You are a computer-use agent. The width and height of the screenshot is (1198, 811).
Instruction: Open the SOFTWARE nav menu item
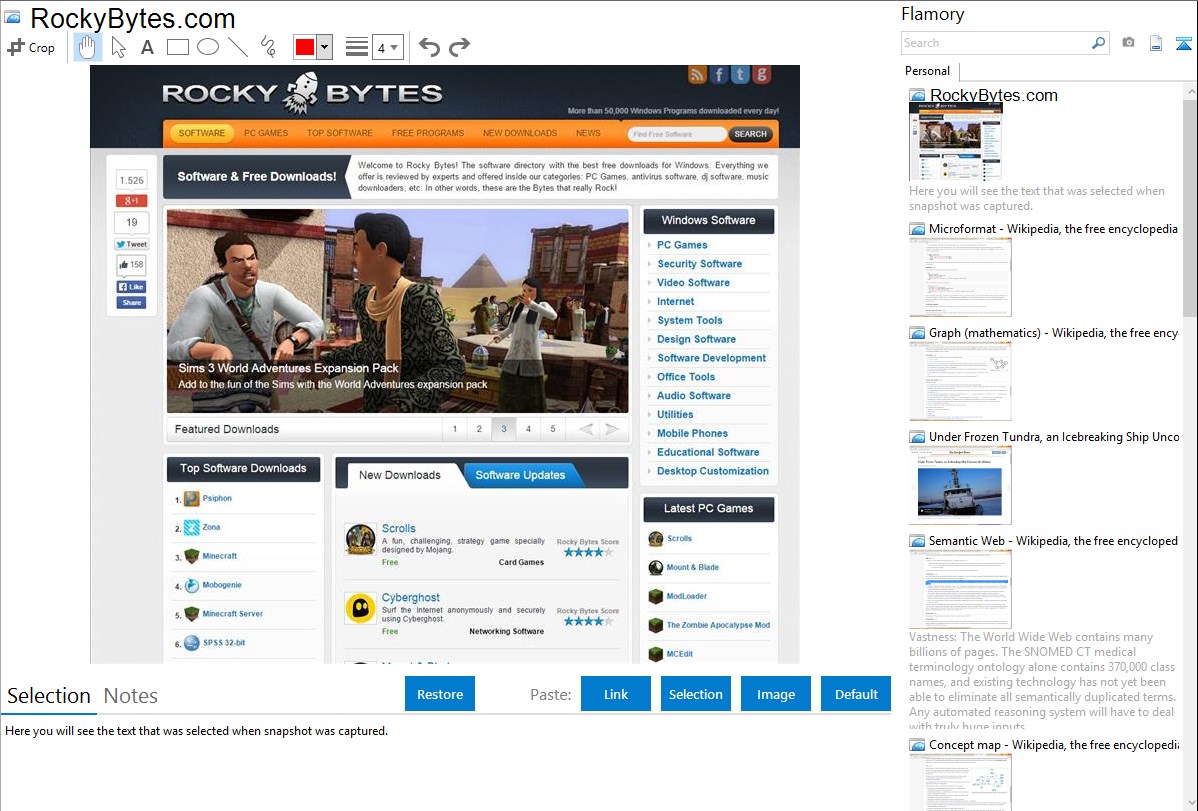click(x=202, y=133)
